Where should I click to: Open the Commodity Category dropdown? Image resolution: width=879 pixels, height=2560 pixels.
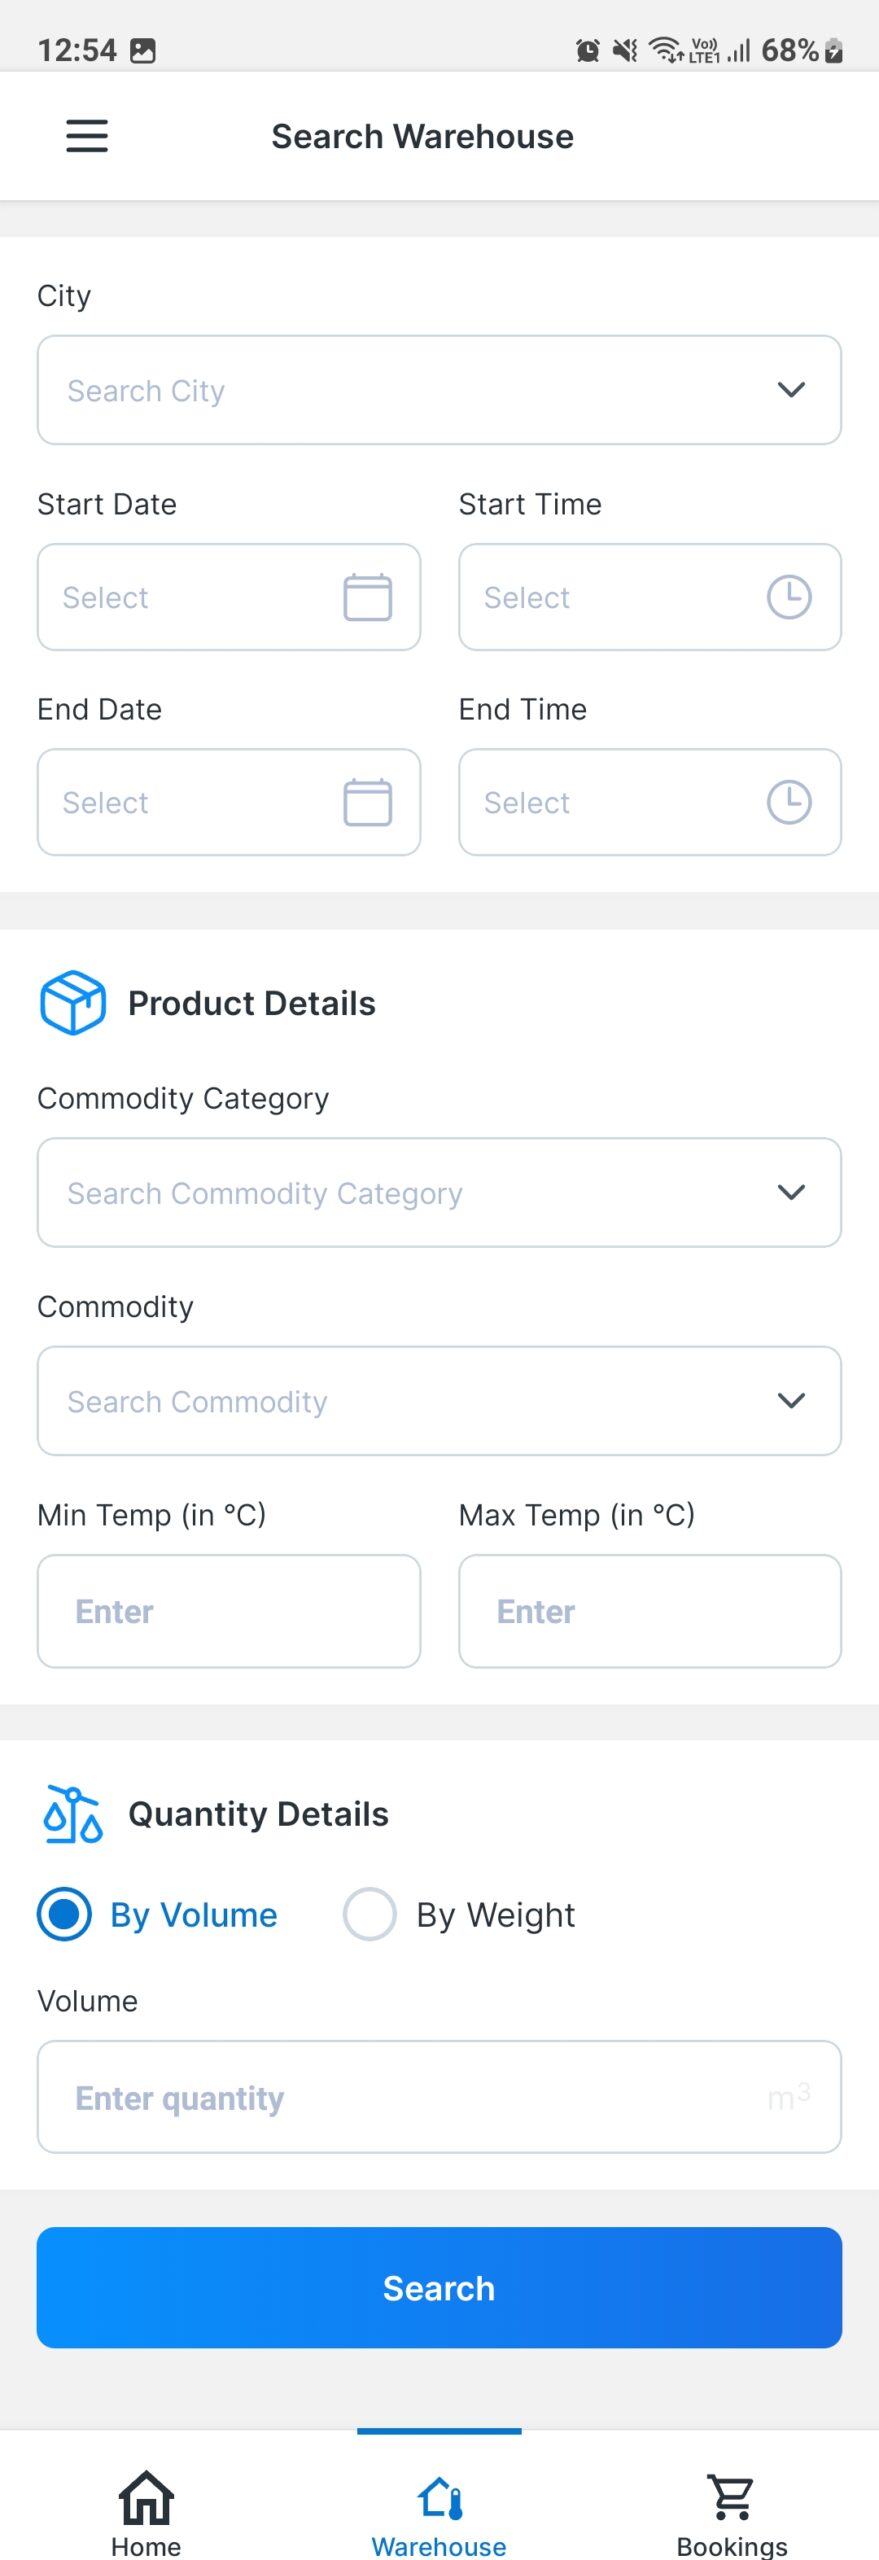439,1192
